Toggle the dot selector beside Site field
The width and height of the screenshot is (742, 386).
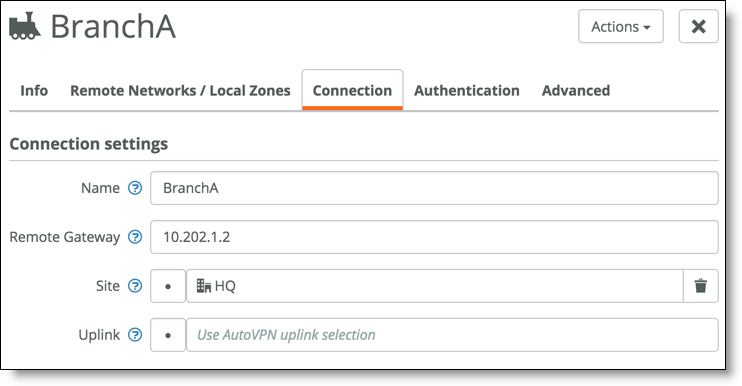(x=168, y=286)
